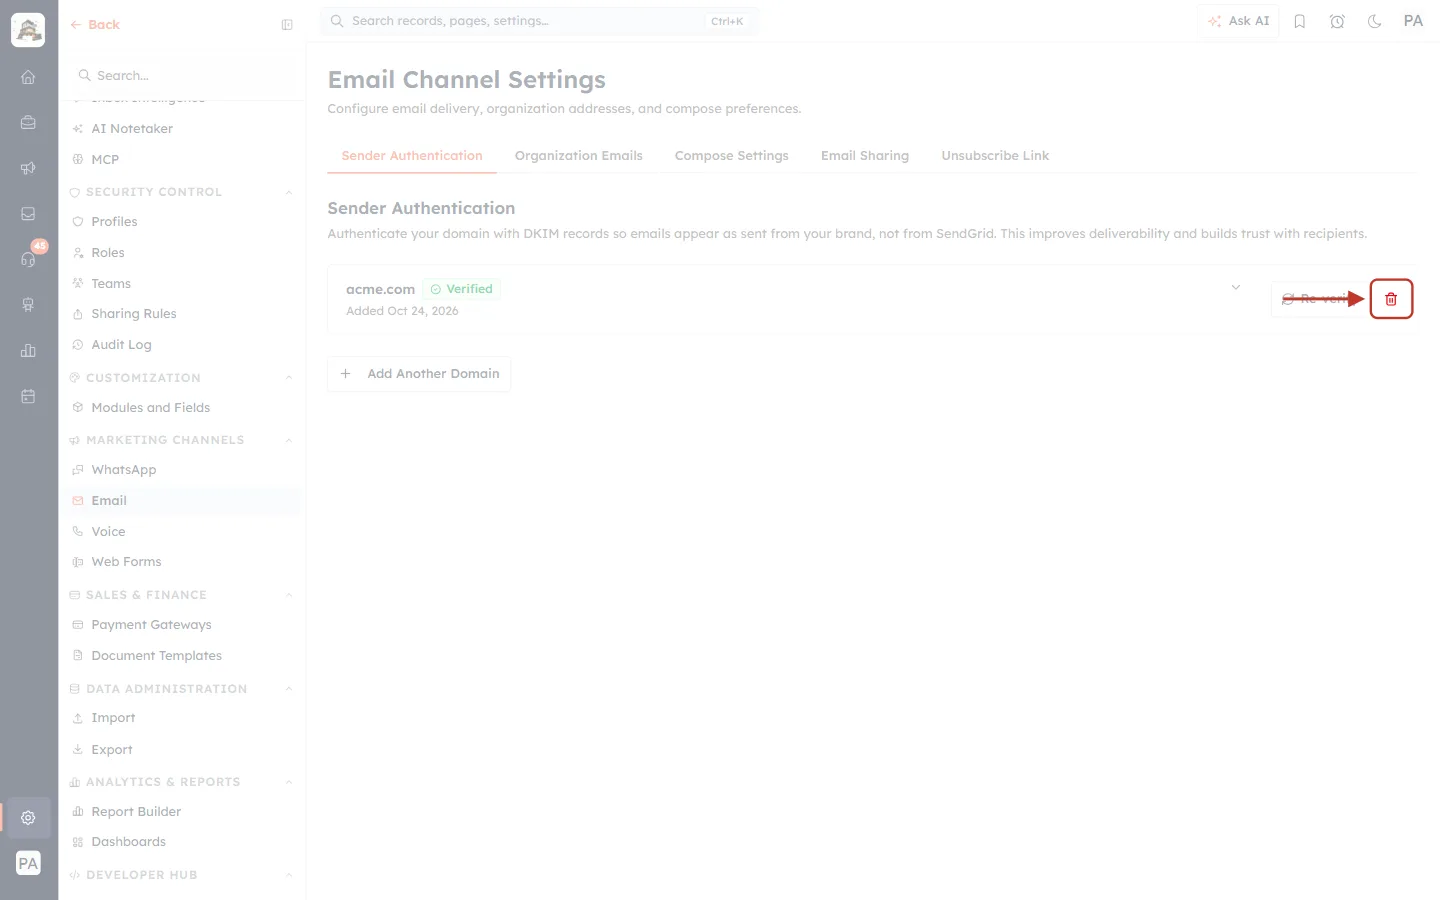Collapse the Marketing Channels section
This screenshot has height=900, width=1440.
click(289, 440)
